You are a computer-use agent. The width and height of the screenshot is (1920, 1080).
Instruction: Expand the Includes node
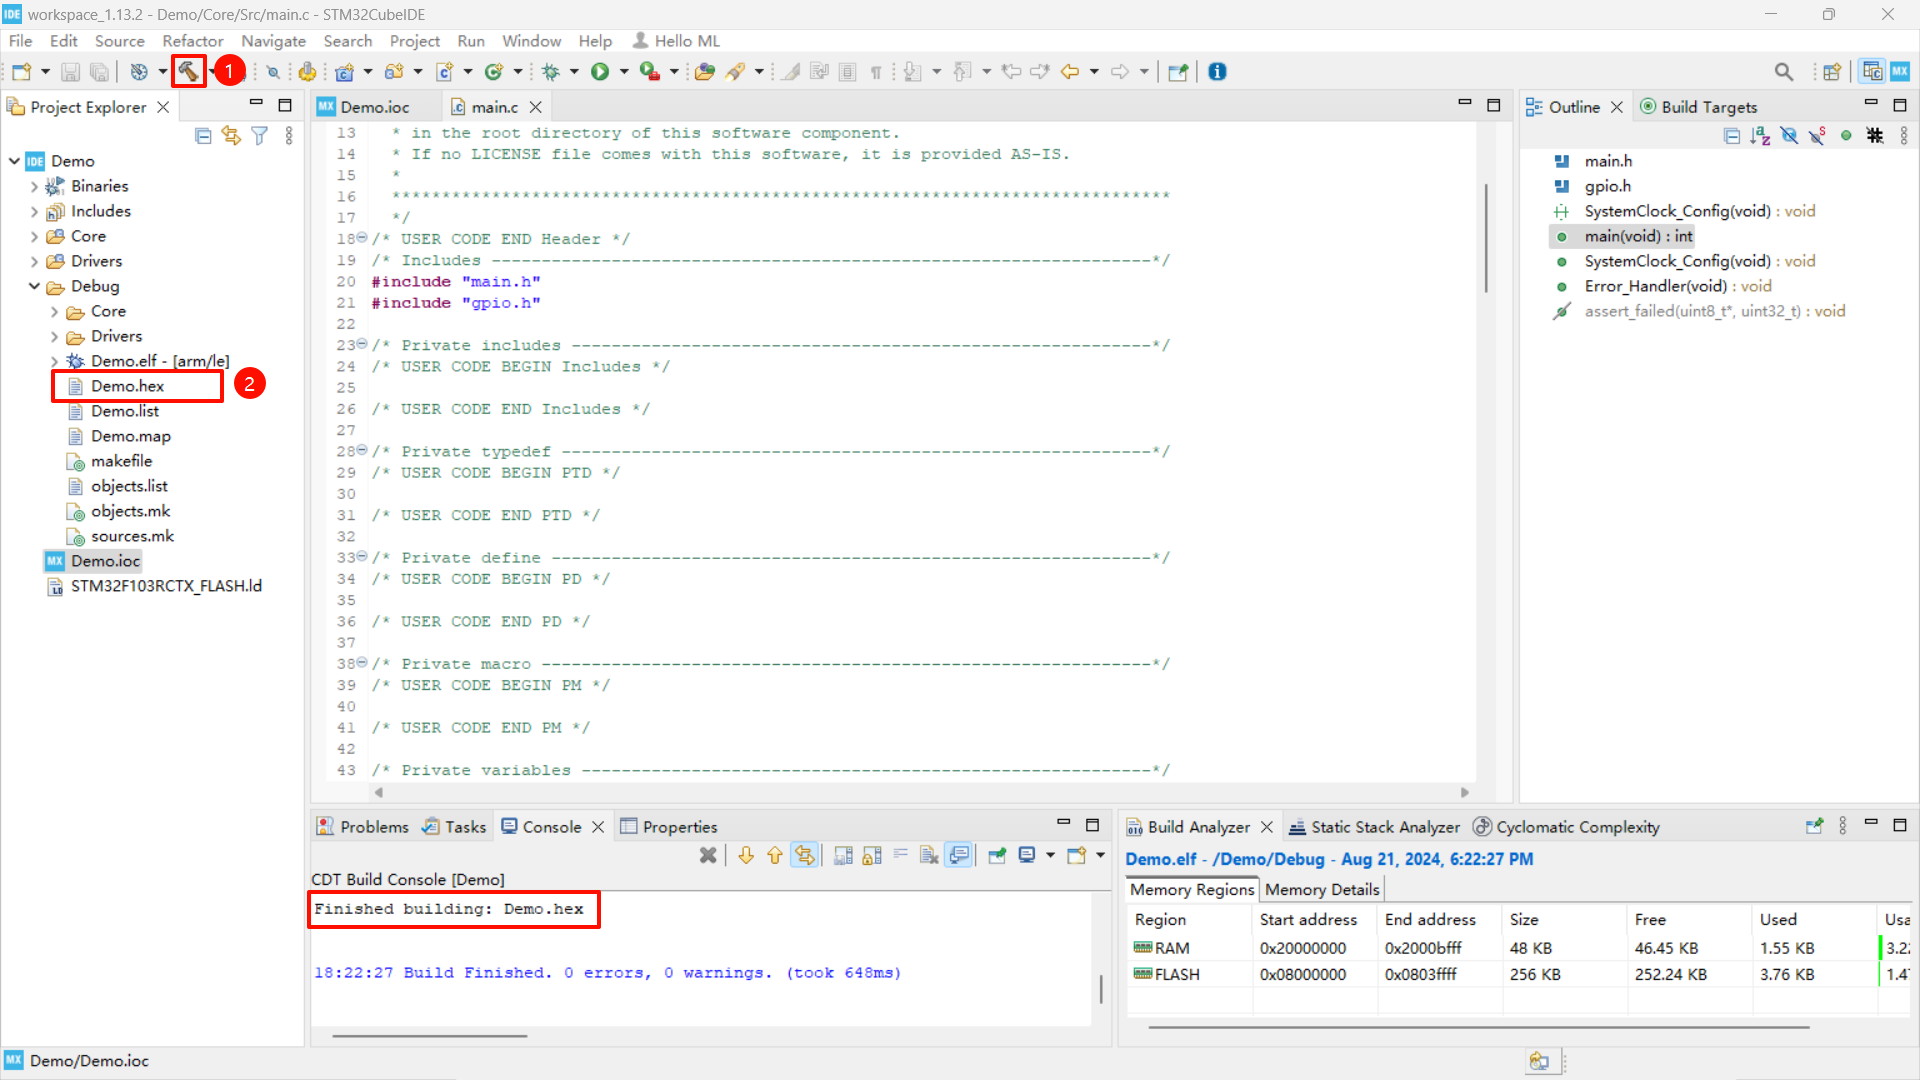point(35,211)
